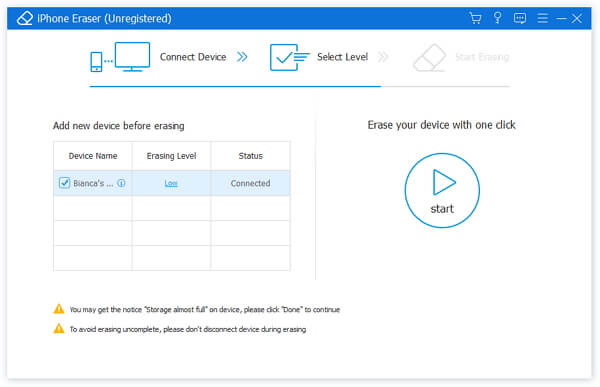Uncheck the Bianca's device checkbox
Screen dimensions: 600x387
click(x=64, y=183)
